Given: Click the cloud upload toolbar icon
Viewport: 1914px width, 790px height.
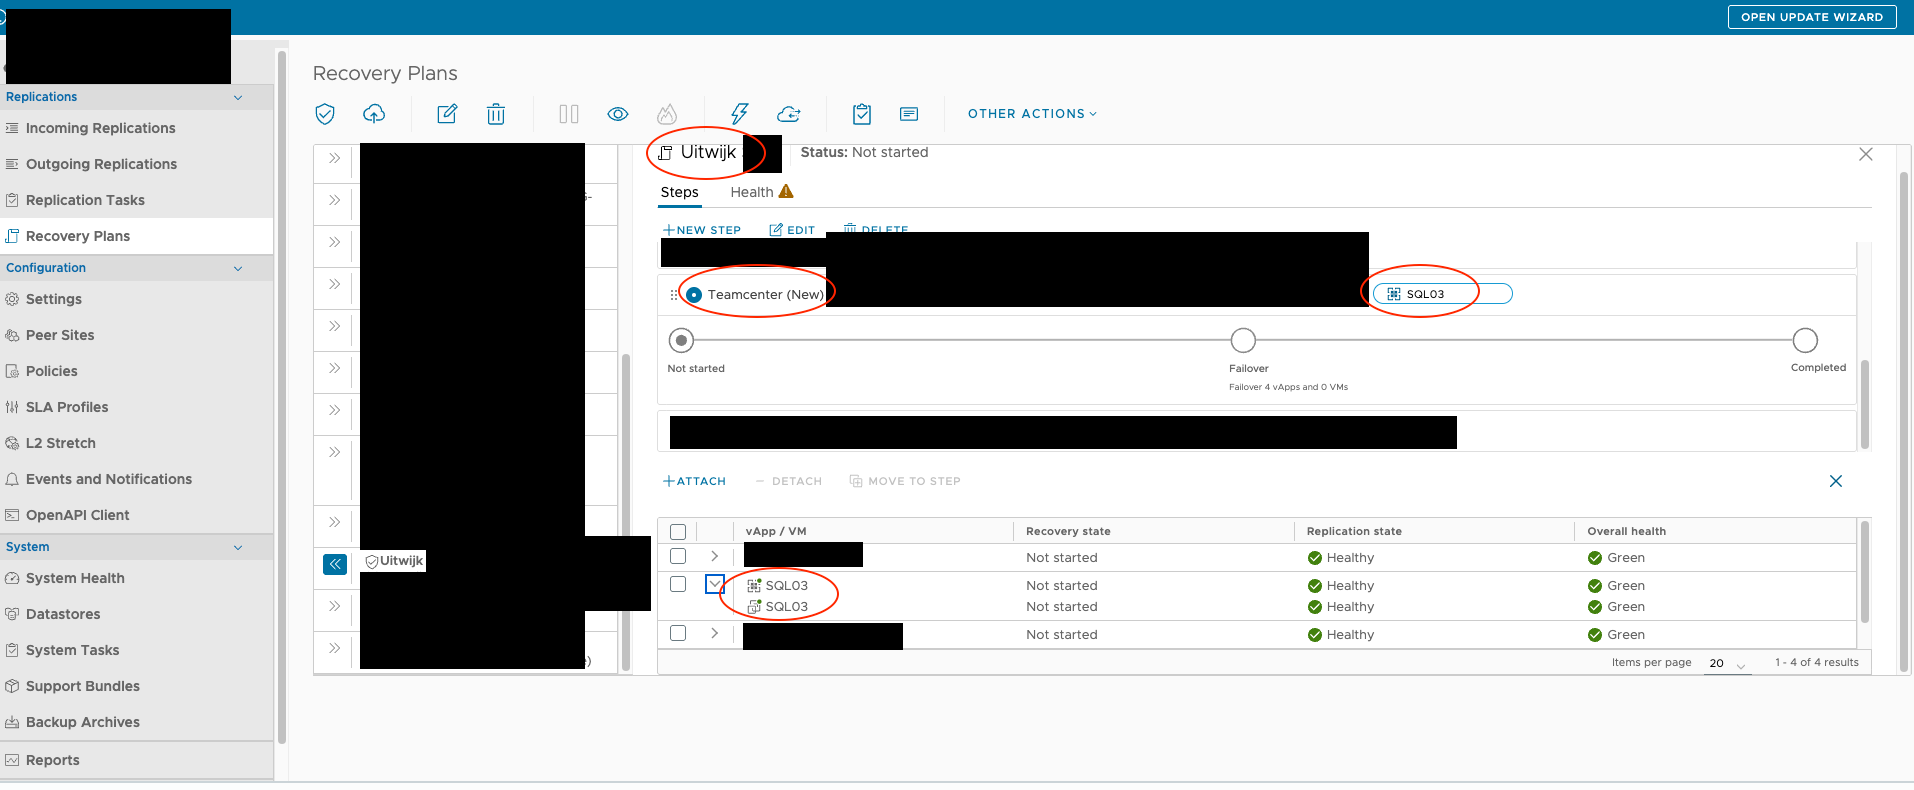Looking at the screenshot, I should click(x=374, y=114).
